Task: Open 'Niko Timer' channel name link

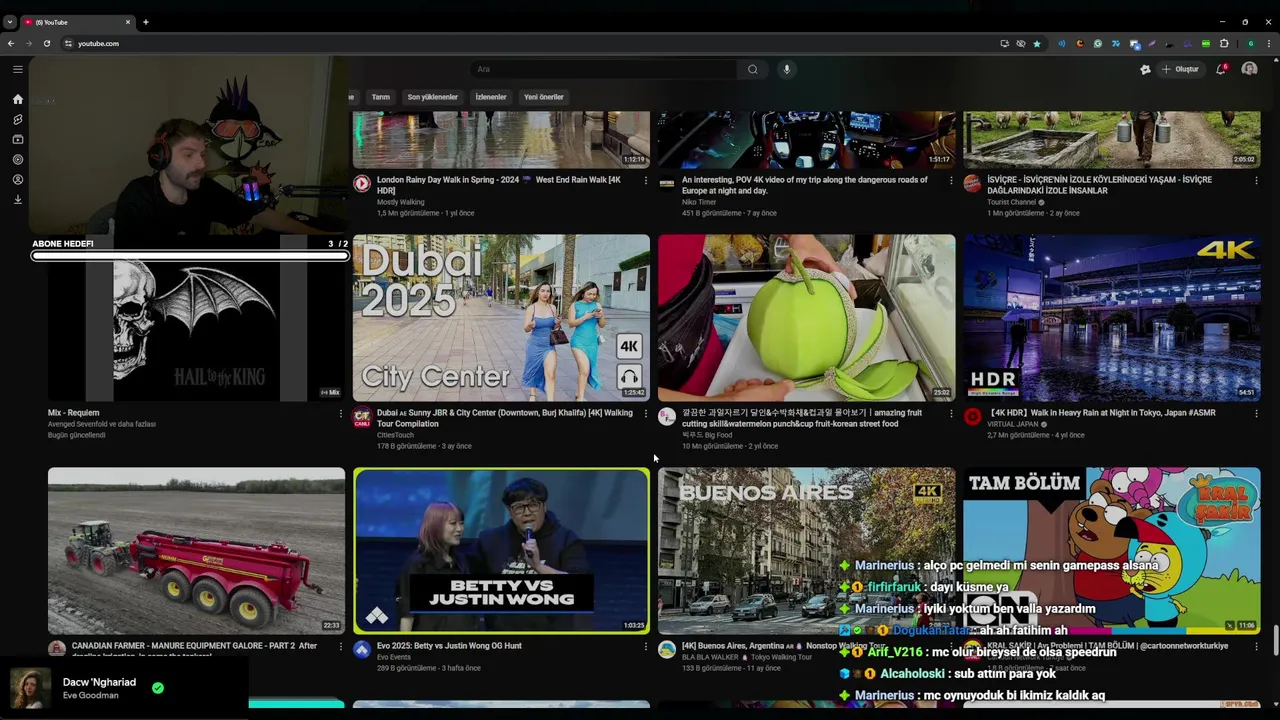Action: 699,202
